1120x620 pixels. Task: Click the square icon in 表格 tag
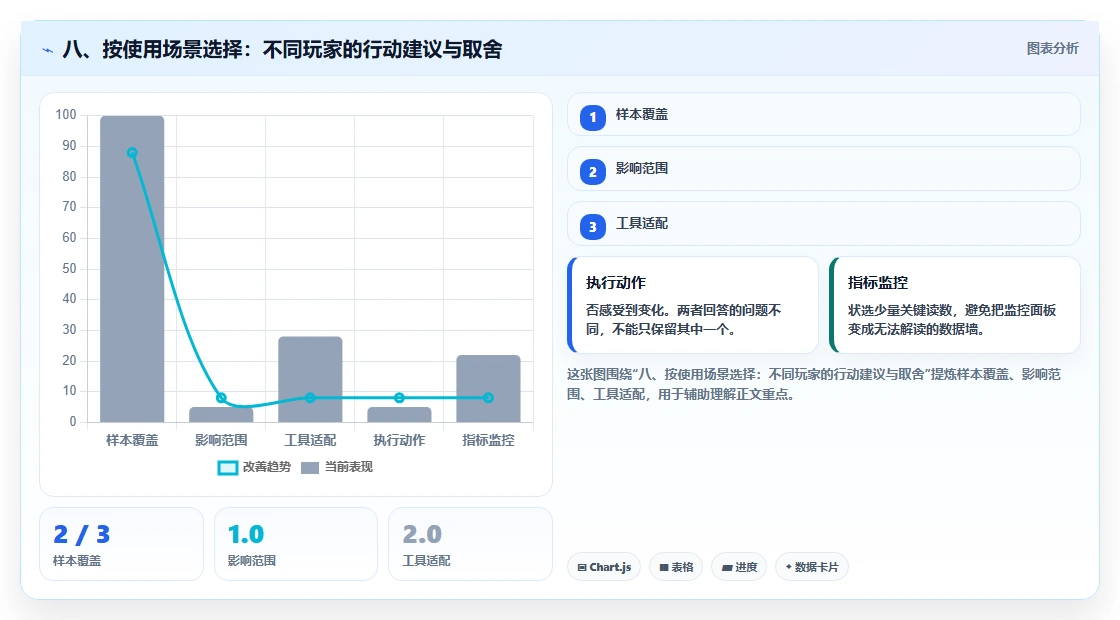click(664, 568)
